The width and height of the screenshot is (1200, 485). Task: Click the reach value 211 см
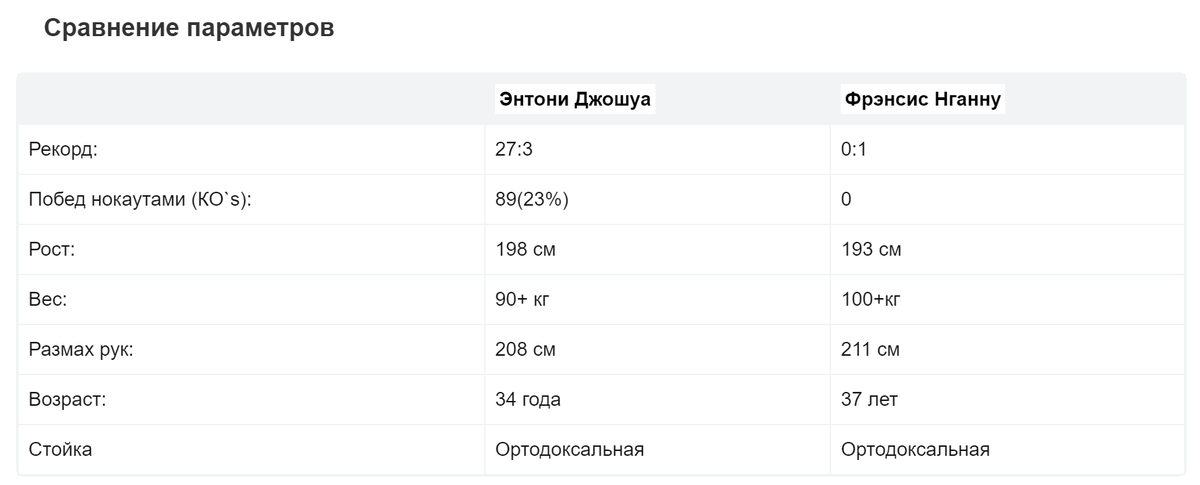pos(871,350)
